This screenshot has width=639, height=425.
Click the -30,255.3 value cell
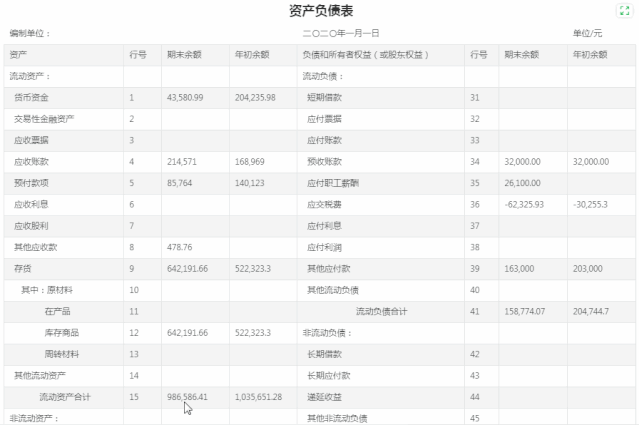pos(590,205)
